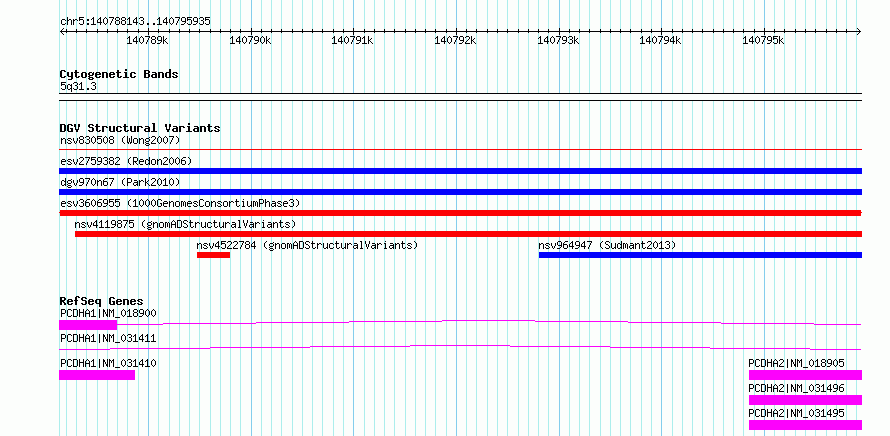Click the DGV Structural Variants track heading
This screenshot has height=436, width=890.
coord(140,128)
